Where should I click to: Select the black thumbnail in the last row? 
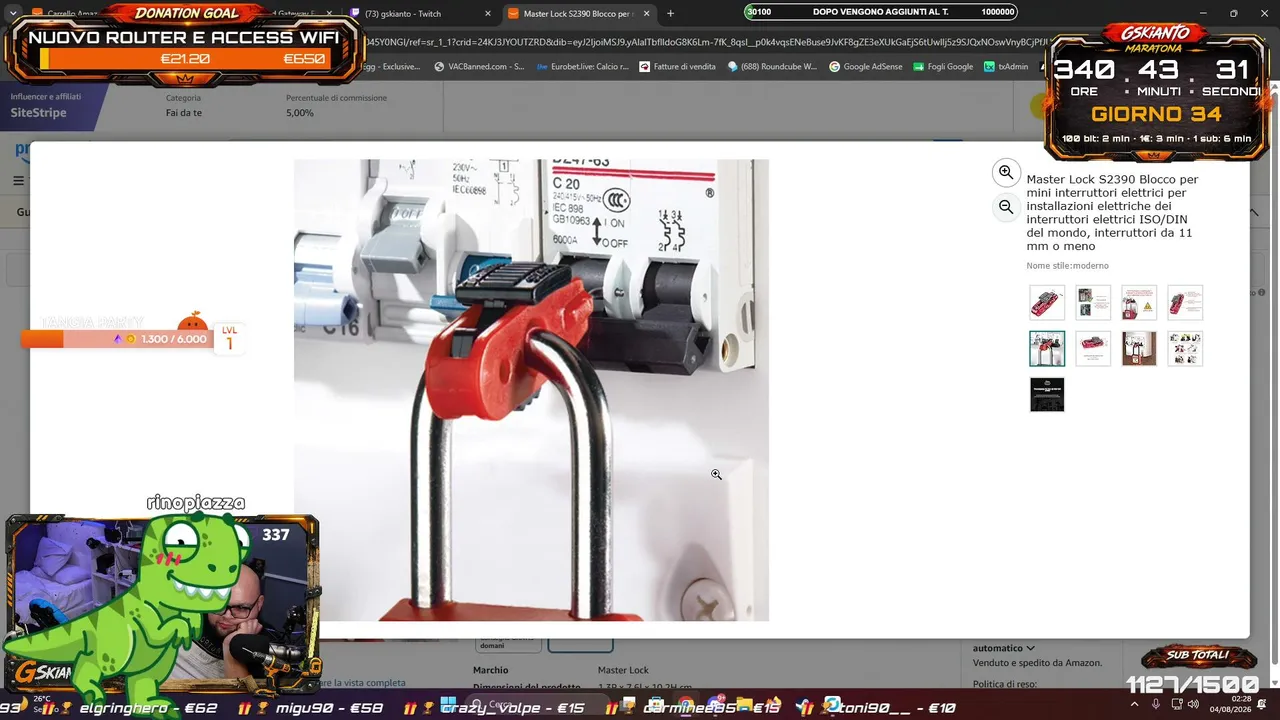tap(1047, 394)
